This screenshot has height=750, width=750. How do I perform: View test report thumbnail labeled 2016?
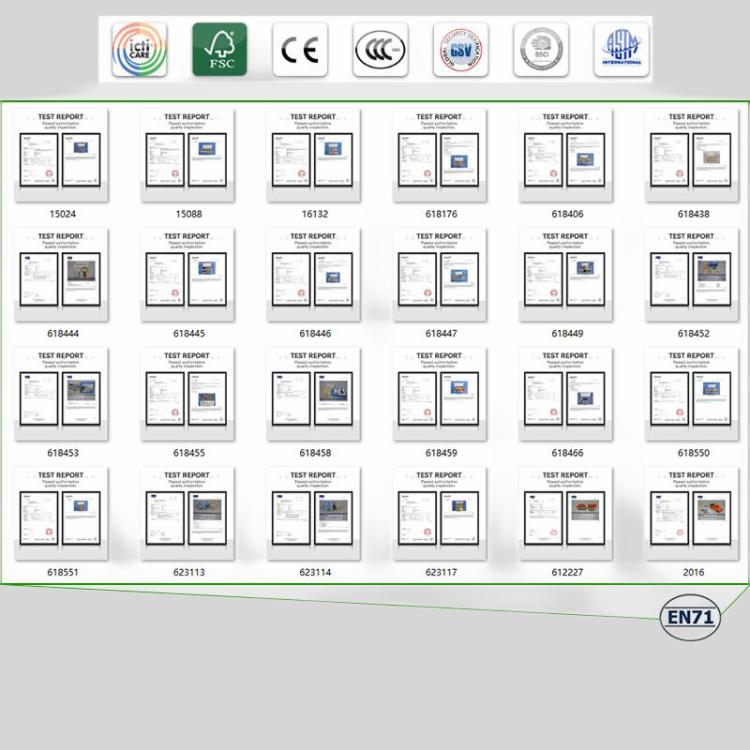pyautogui.click(x=692, y=514)
